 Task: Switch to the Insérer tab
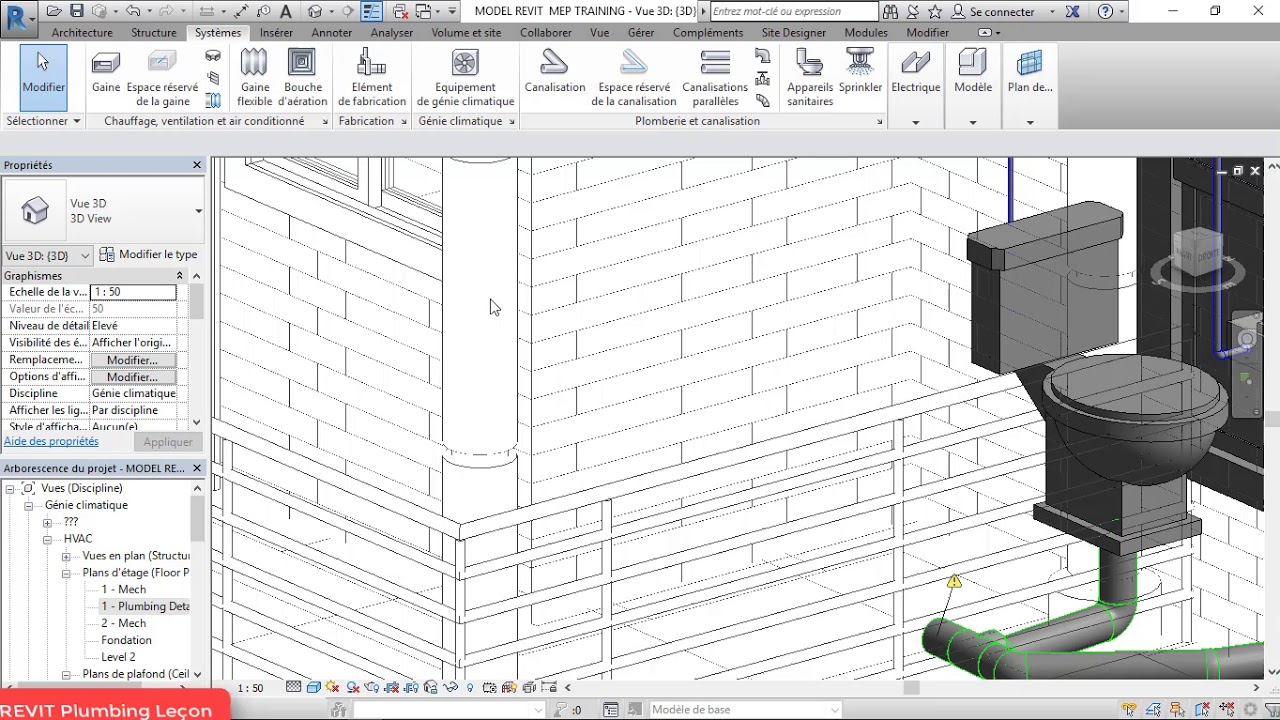click(x=276, y=33)
